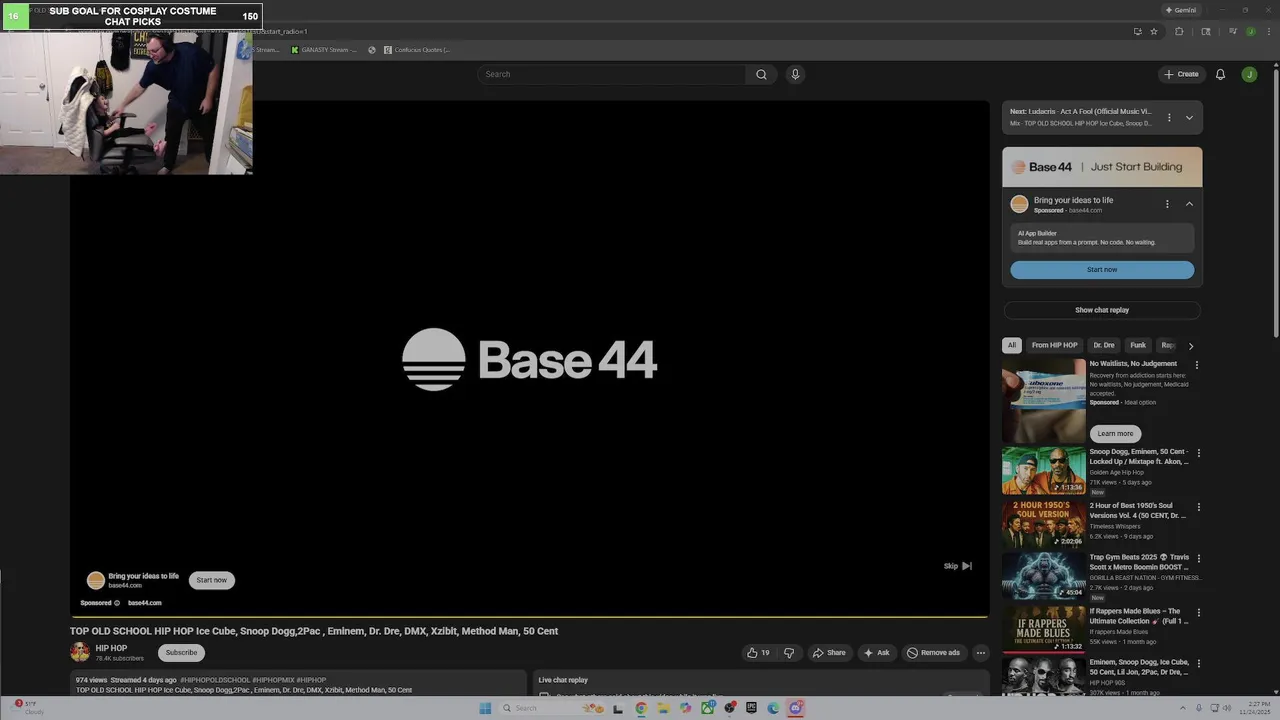Select the Dr. Dre filter chip
The image size is (1280, 720).
(x=1104, y=345)
